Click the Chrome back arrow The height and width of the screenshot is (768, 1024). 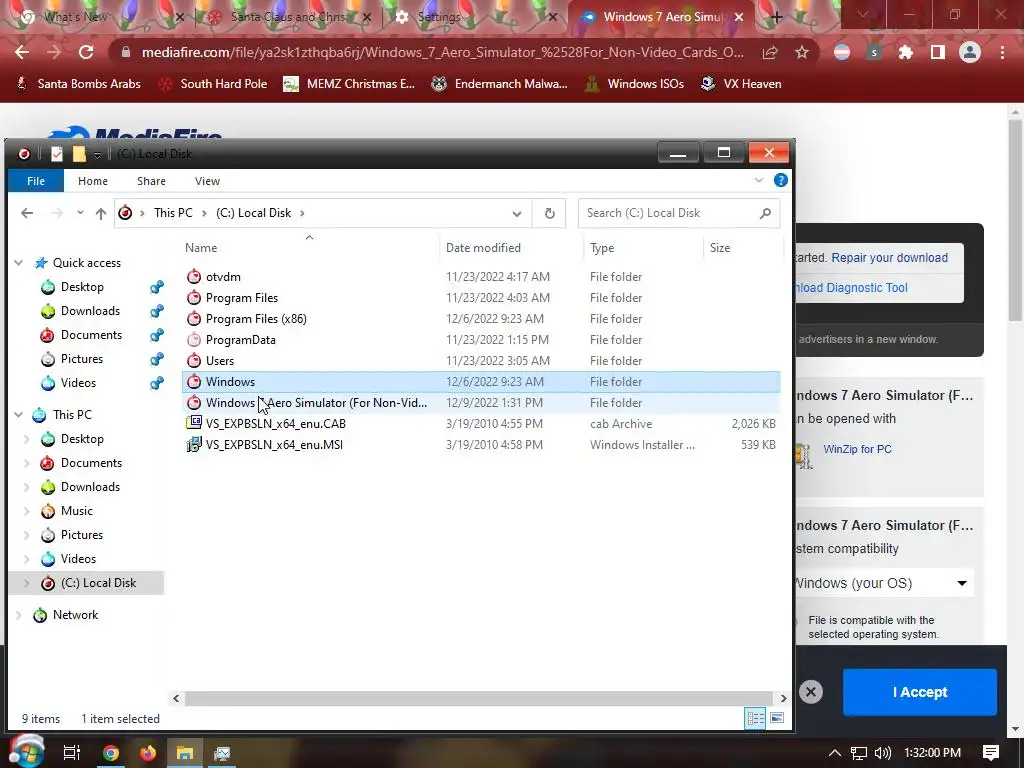coord(22,52)
